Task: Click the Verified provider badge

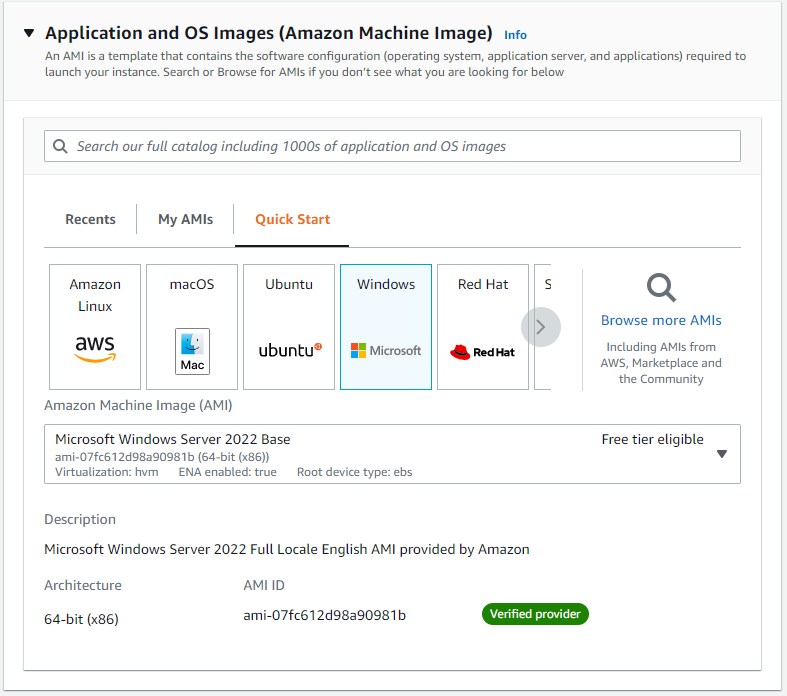Action: point(535,614)
